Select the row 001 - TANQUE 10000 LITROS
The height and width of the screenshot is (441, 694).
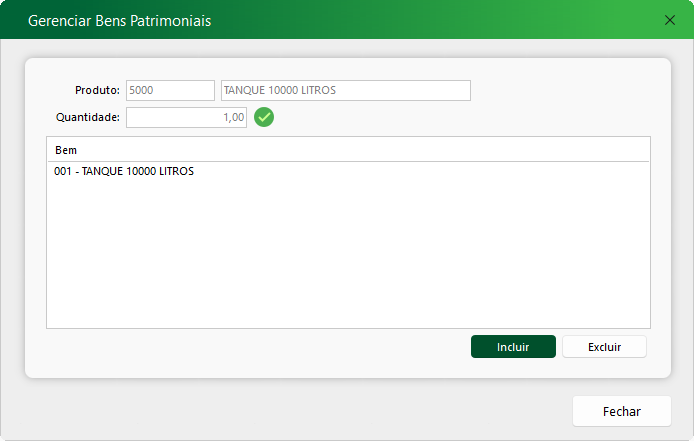[124, 171]
